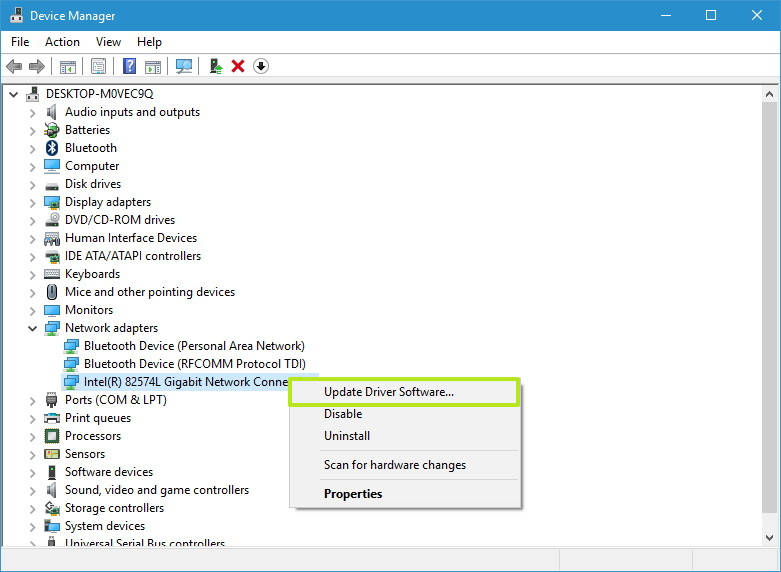Collapse the DESKTOP-M0VEC9Q root node
This screenshot has width=781, height=572.
click(x=13, y=94)
